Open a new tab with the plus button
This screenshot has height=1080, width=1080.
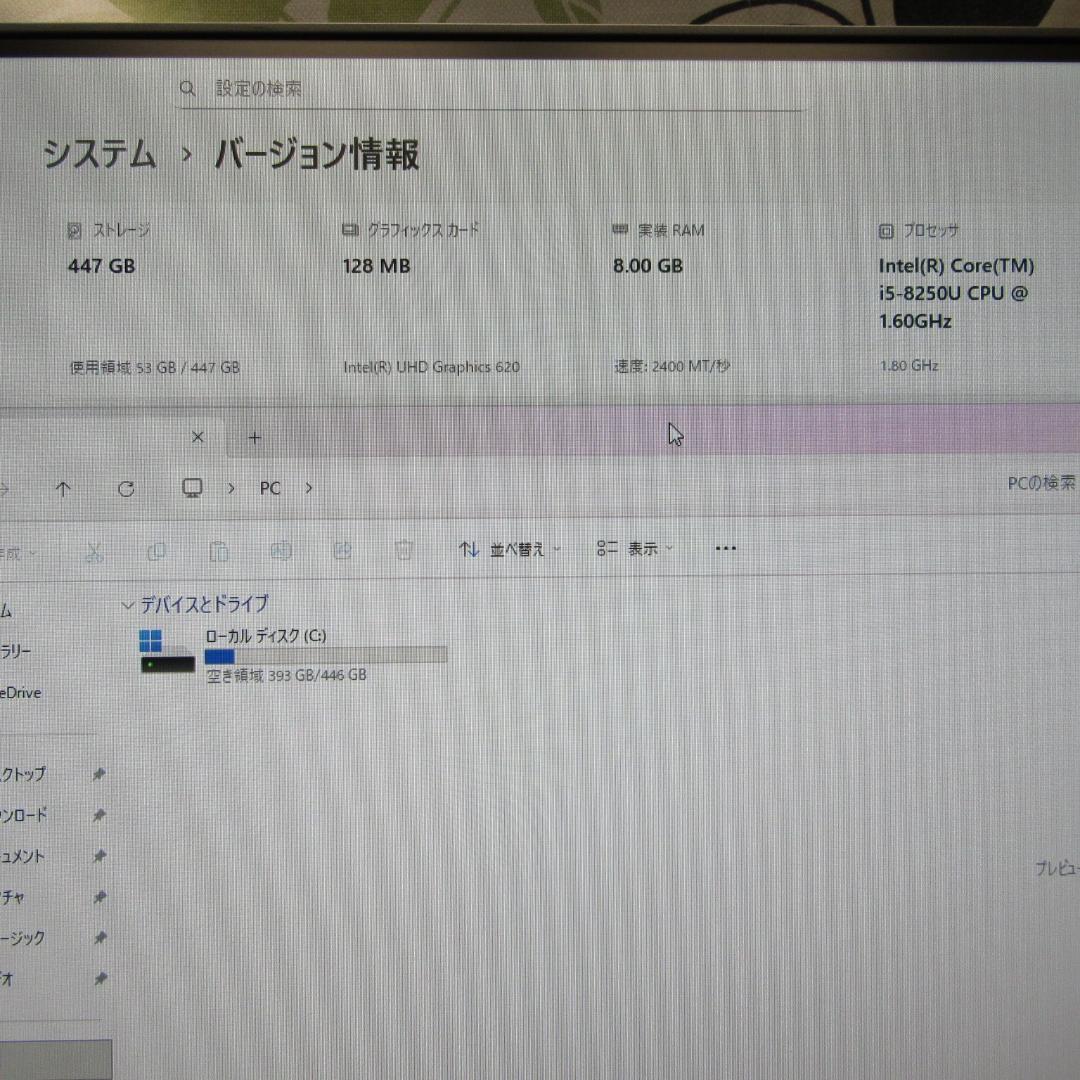click(254, 437)
